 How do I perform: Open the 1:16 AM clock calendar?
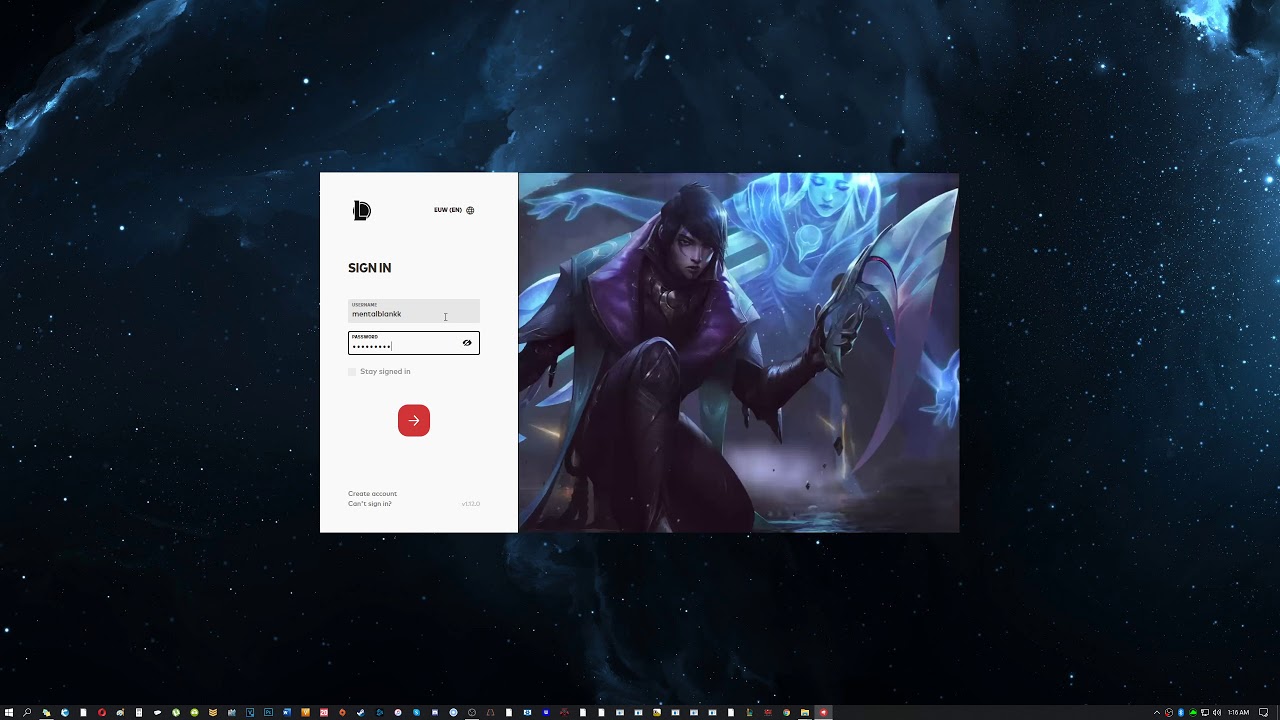(x=1238, y=712)
